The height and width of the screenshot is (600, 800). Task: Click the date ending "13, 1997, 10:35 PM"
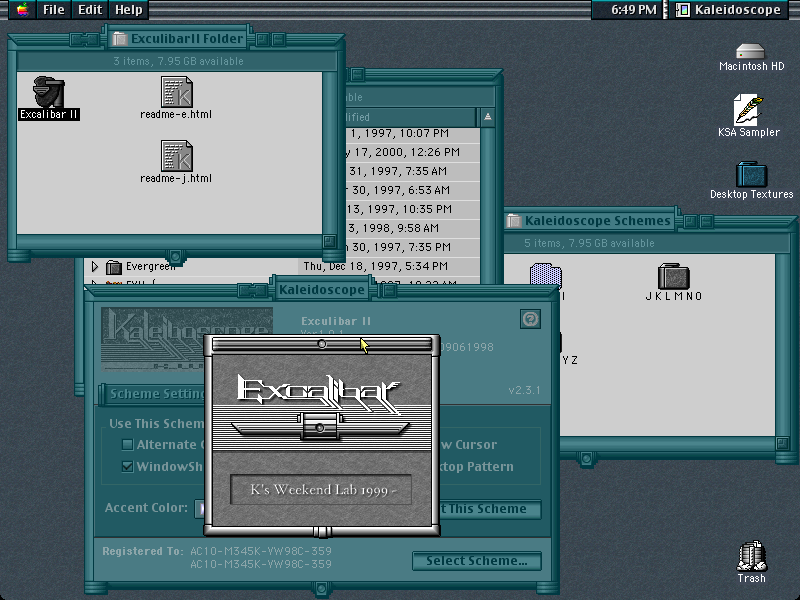[399, 209]
